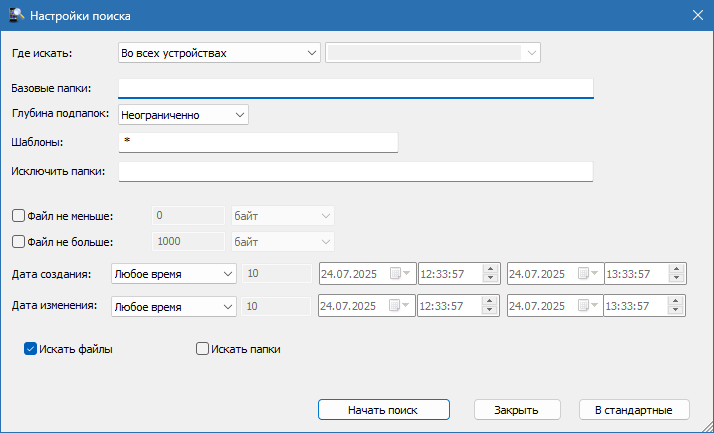
Task: Focus the 'Базовые папки' input field
Action: point(356,88)
